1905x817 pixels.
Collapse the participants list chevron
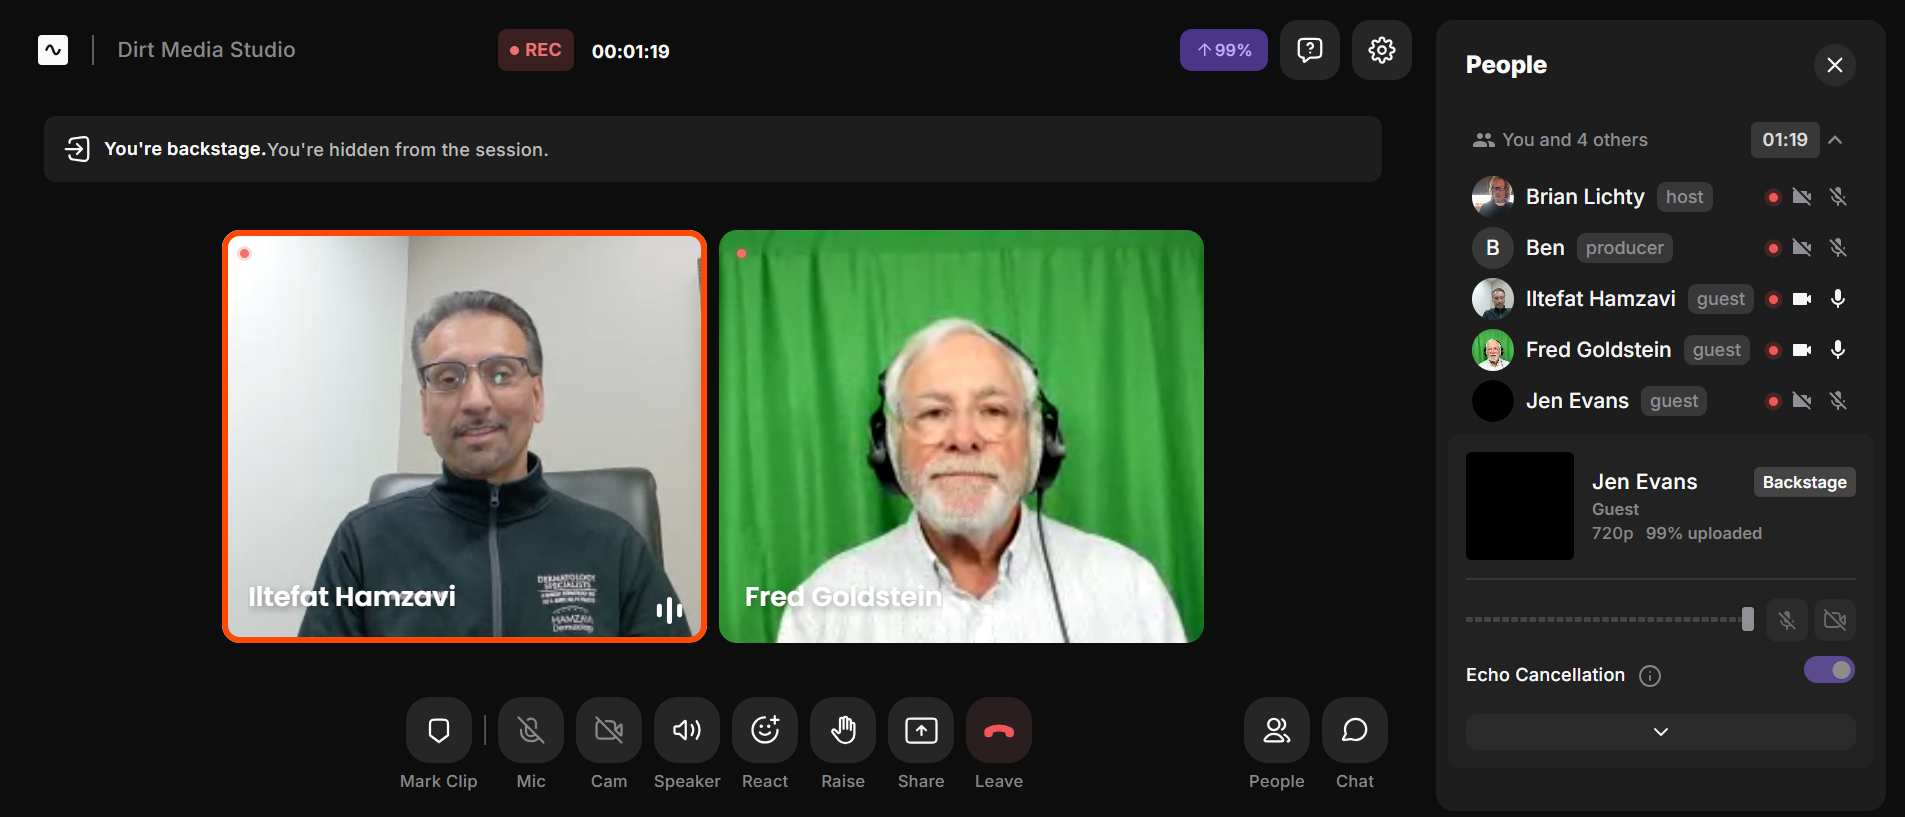click(1835, 140)
